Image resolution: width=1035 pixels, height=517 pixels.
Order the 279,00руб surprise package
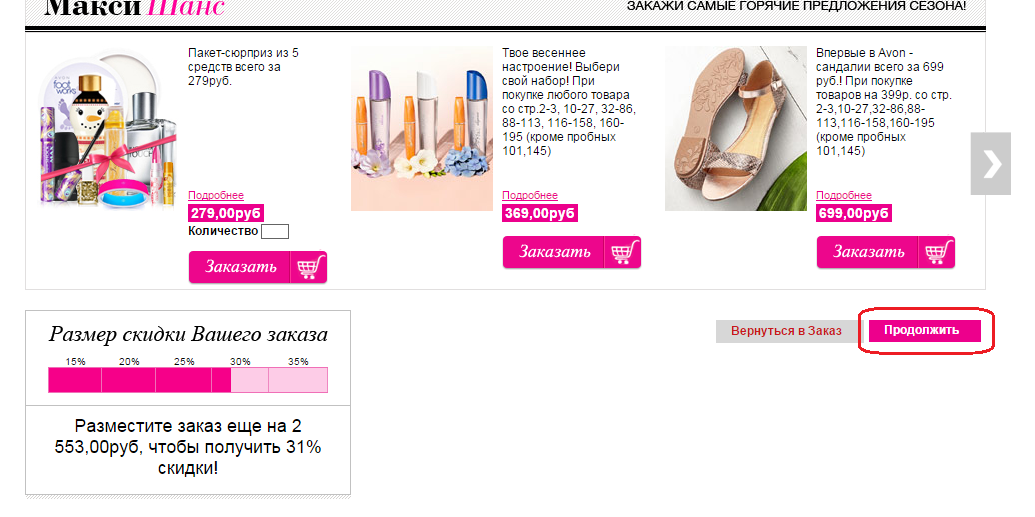tap(258, 267)
